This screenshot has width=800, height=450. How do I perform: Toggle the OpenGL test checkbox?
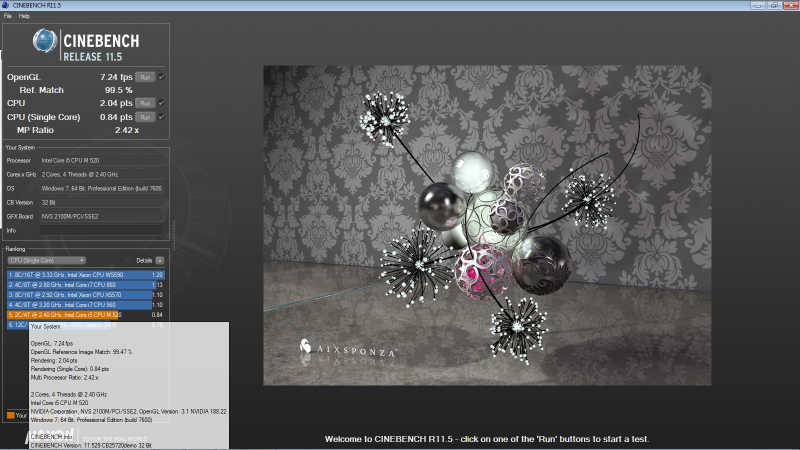point(162,77)
